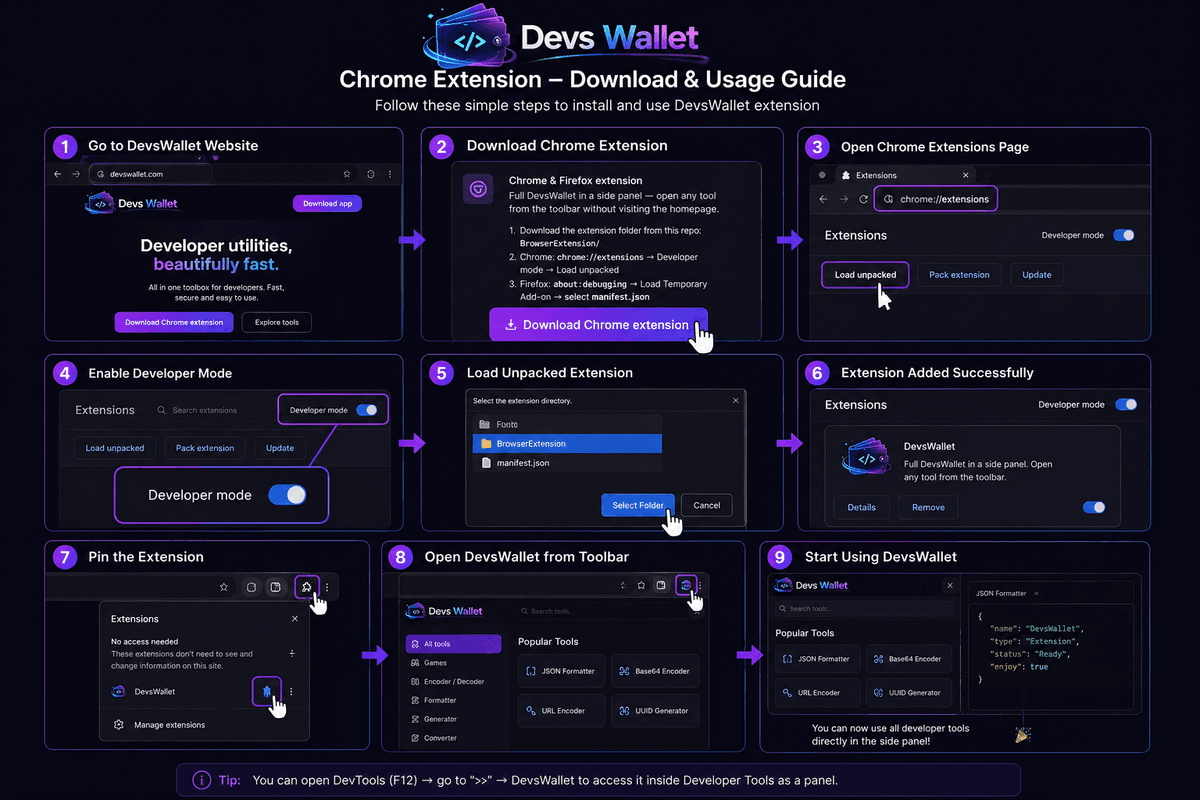Click DevsWallet extension card logo in step 6
The width and height of the screenshot is (1200, 800).
[x=865, y=457]
